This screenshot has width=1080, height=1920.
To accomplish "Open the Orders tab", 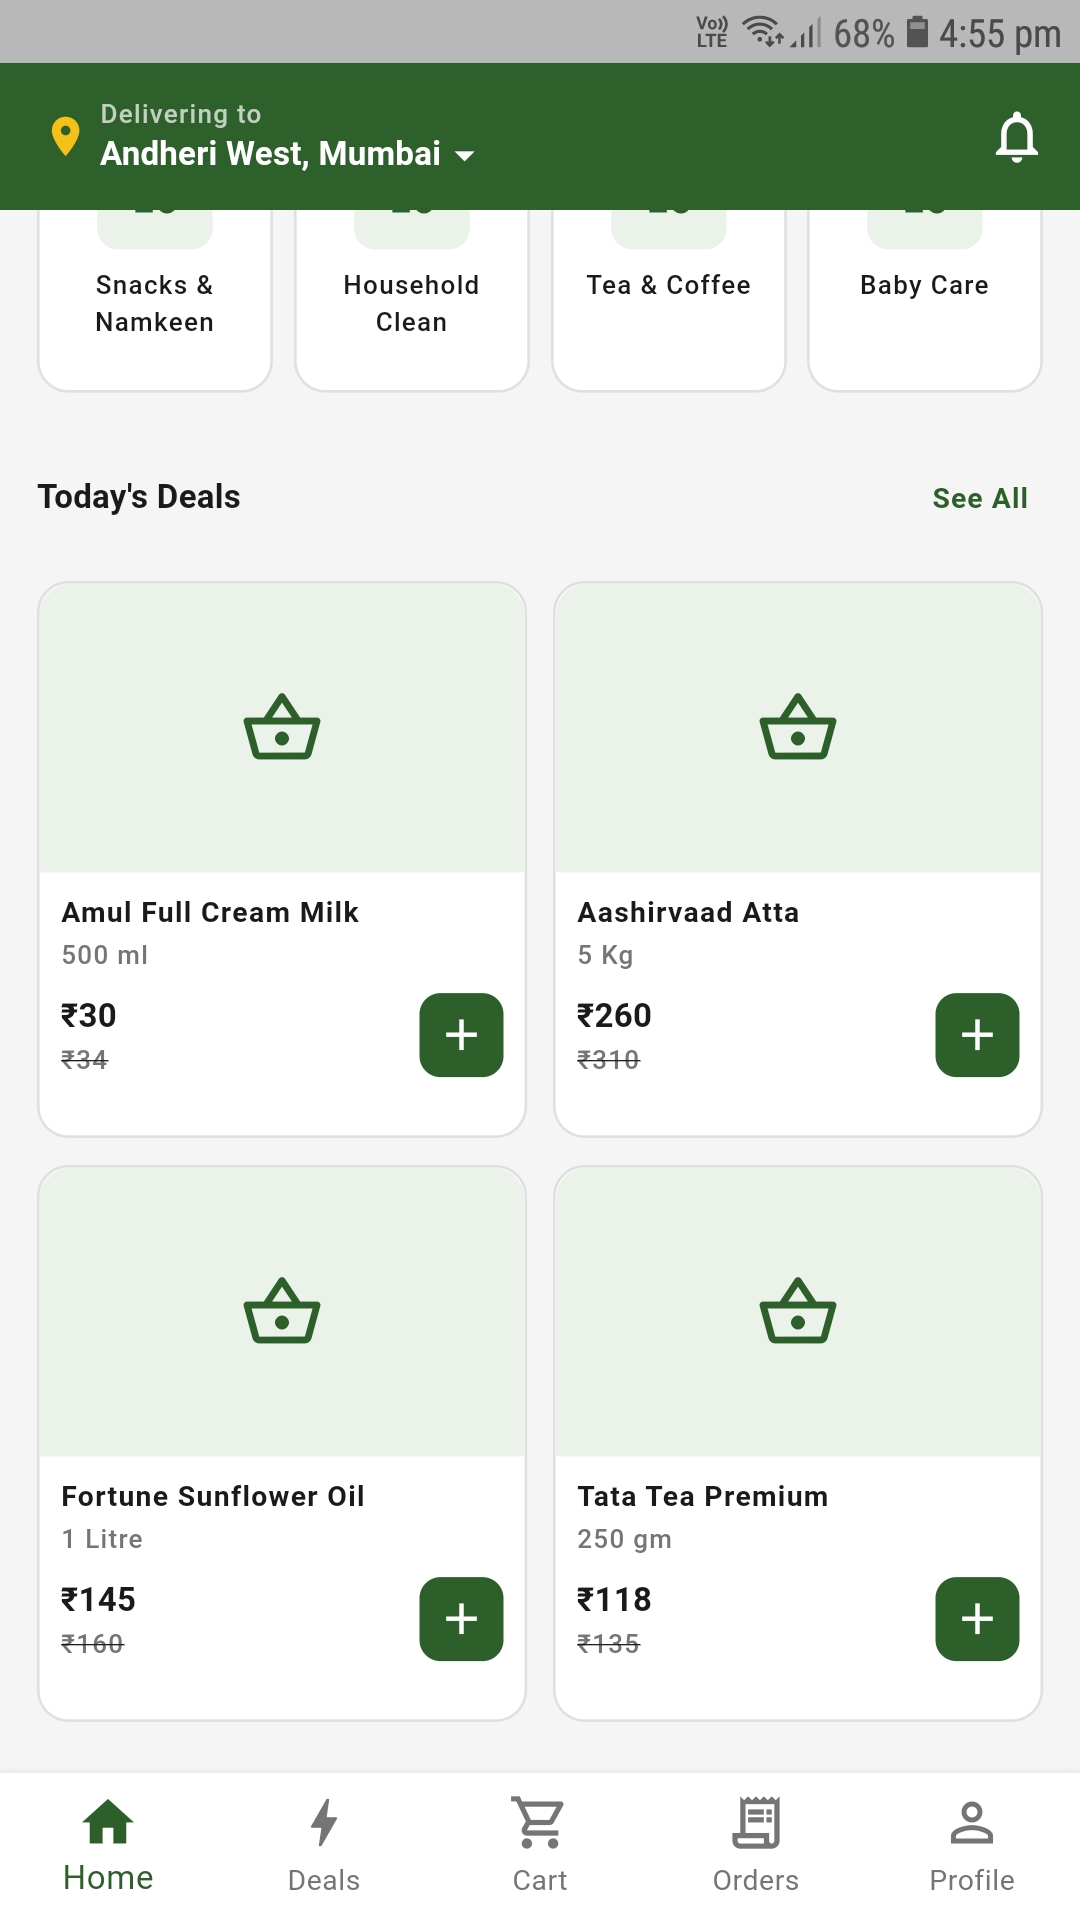I will click(x=756, y=1847).
